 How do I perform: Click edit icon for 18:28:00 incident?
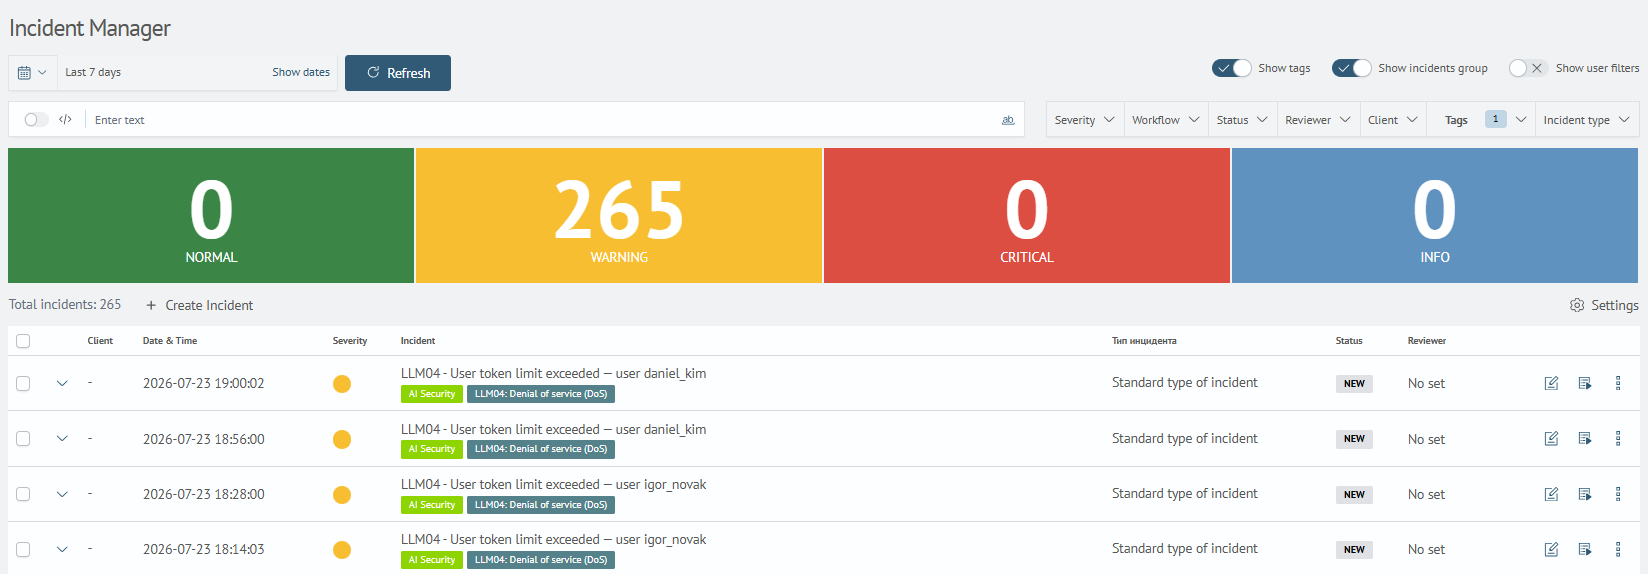pyautogui.click(x=1551, y=494)
